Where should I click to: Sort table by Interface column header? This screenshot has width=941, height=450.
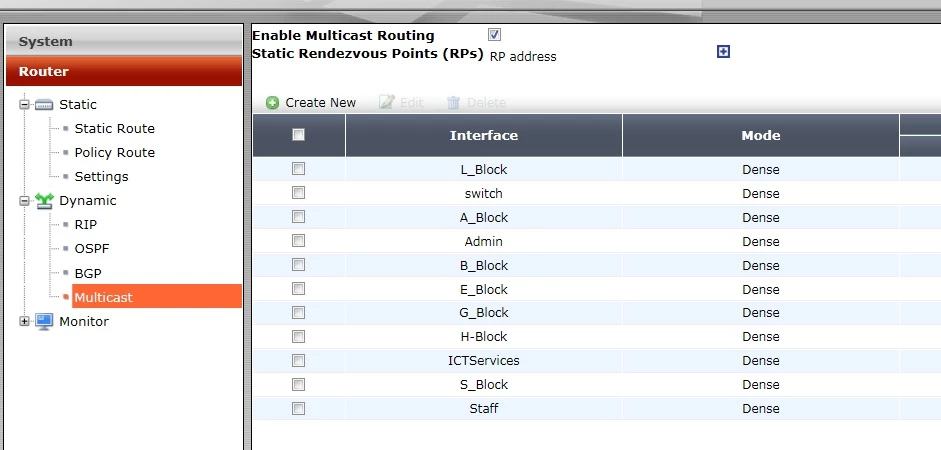coord(484,136)
